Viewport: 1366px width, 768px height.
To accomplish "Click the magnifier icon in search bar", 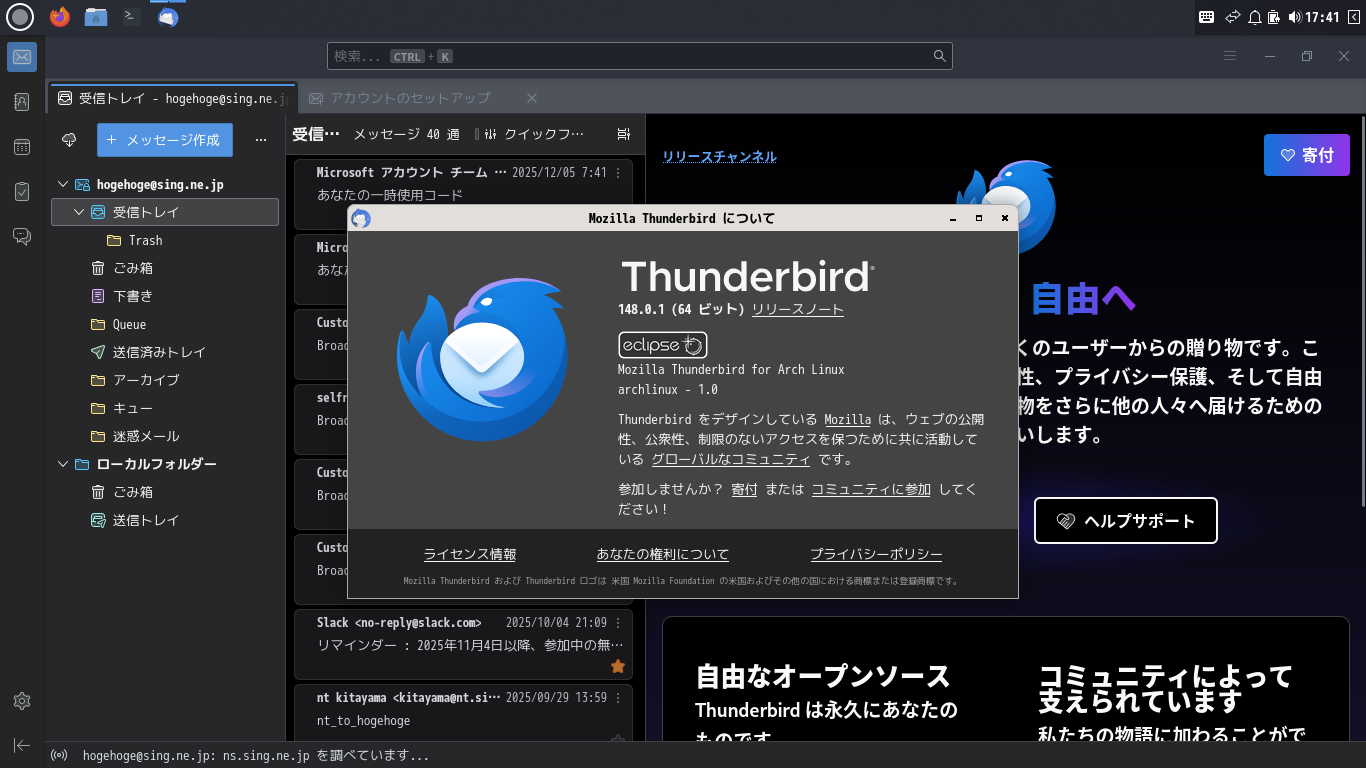I will point(940,56).
